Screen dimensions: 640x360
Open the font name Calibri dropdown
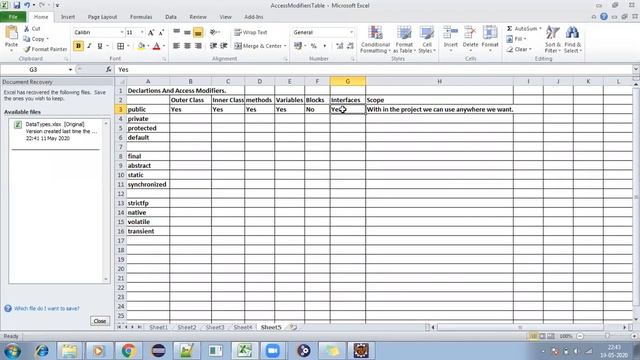point(122,32)
